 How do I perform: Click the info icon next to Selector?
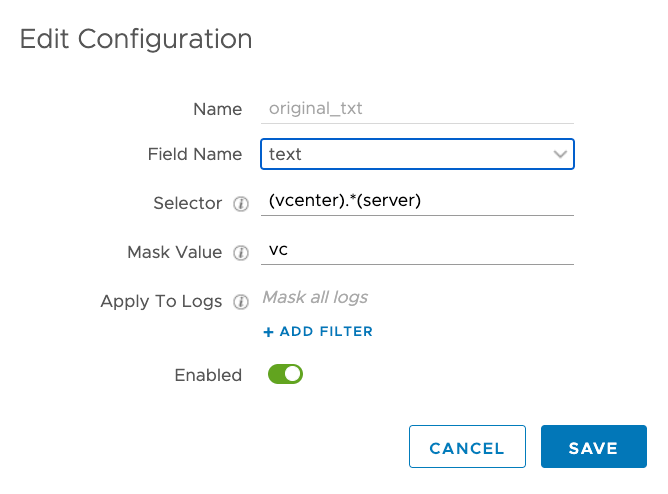click(240, 204)
